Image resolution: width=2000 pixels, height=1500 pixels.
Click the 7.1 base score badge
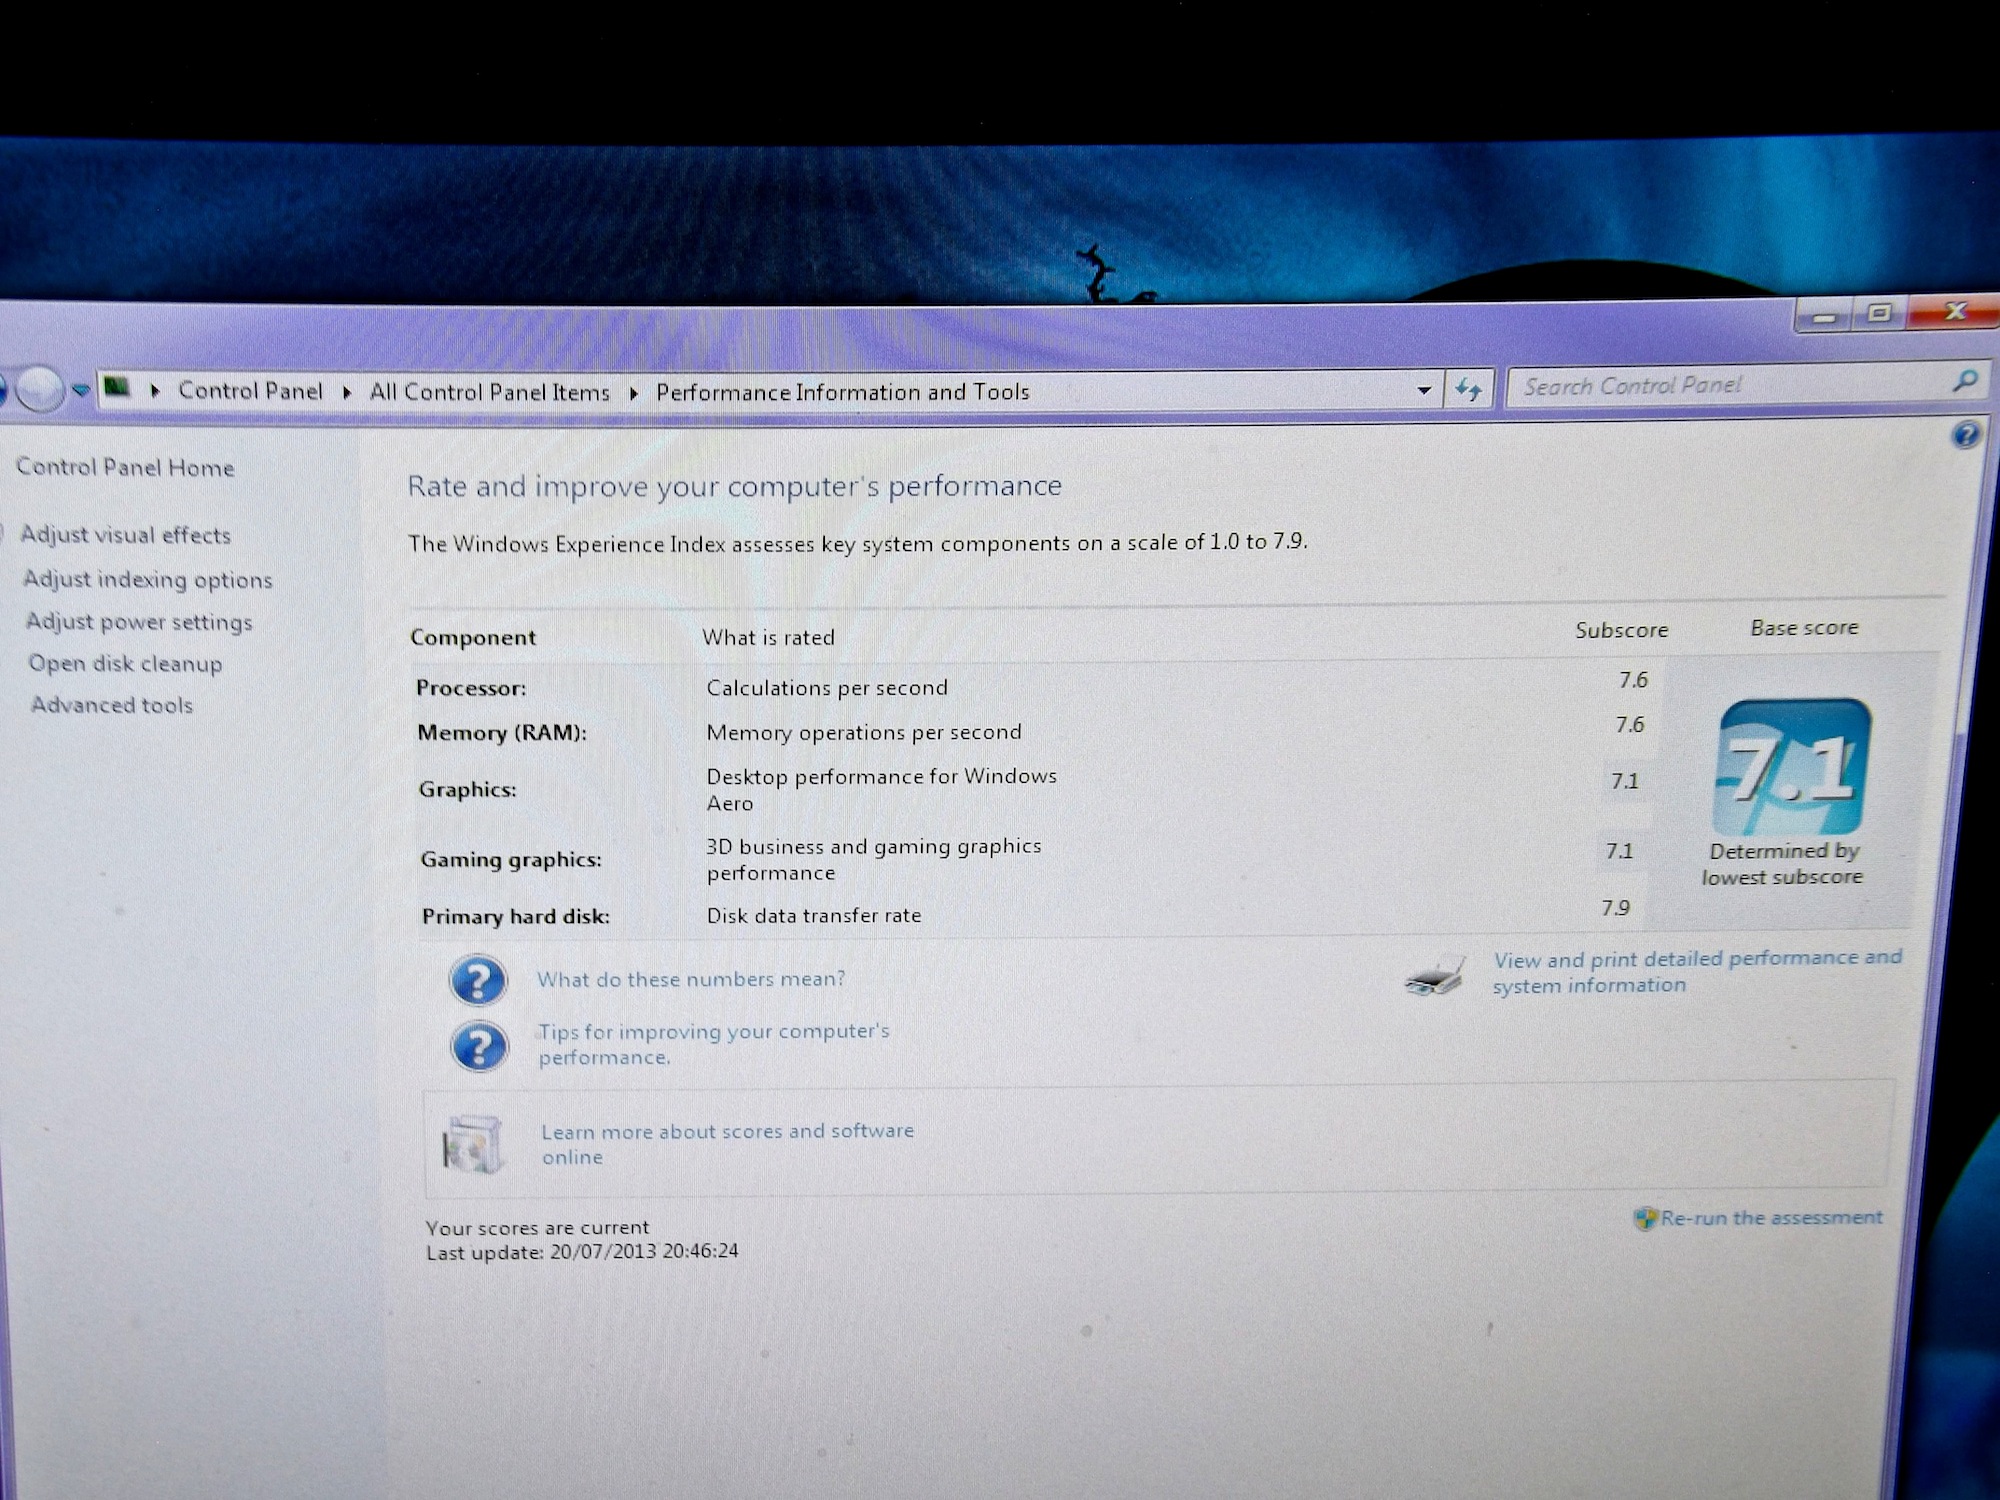pos(1791,768)
